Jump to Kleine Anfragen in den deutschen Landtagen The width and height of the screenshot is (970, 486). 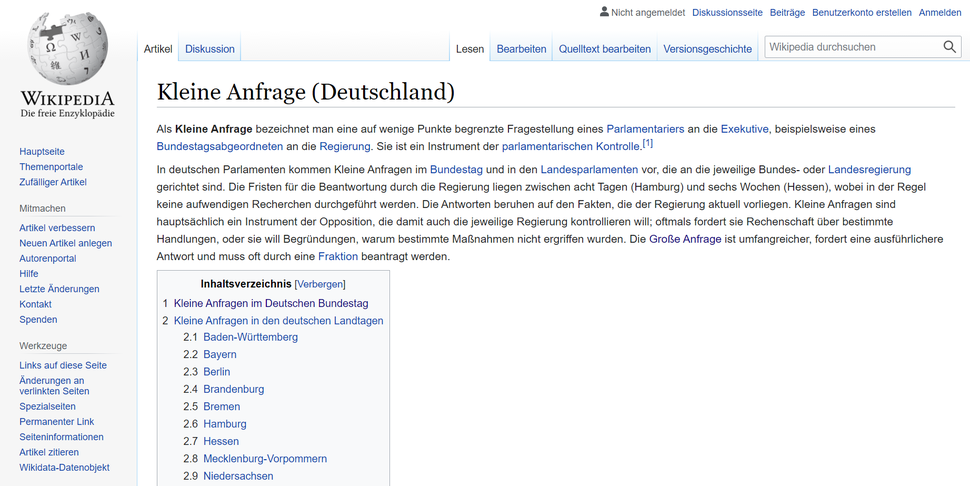[x=278, y=321]
